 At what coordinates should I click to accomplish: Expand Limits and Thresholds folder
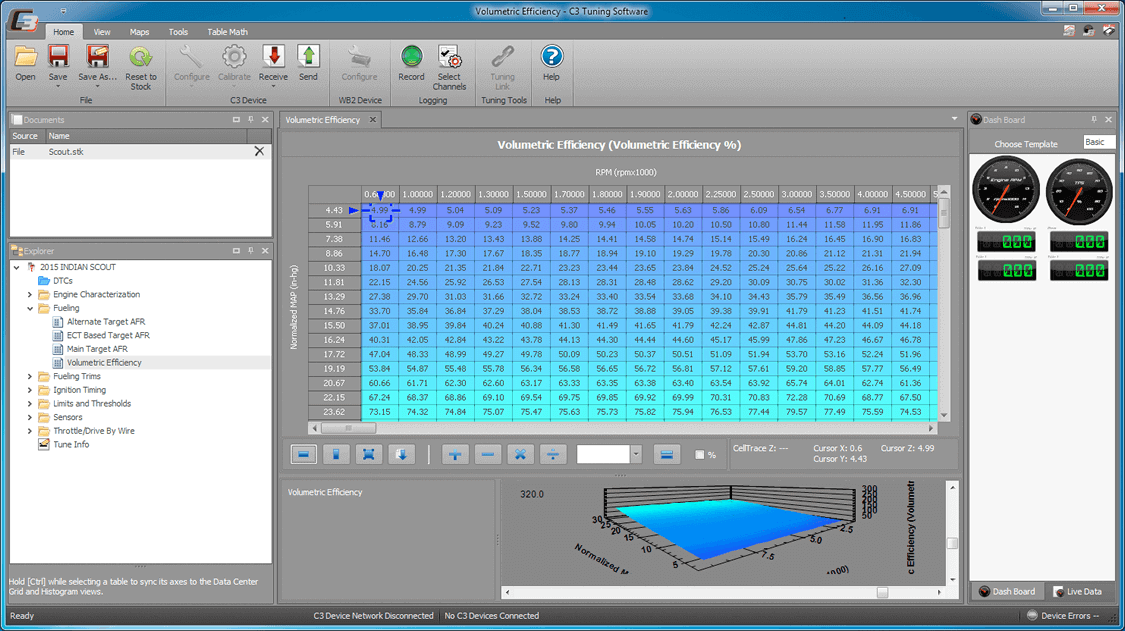pos(30,403)
